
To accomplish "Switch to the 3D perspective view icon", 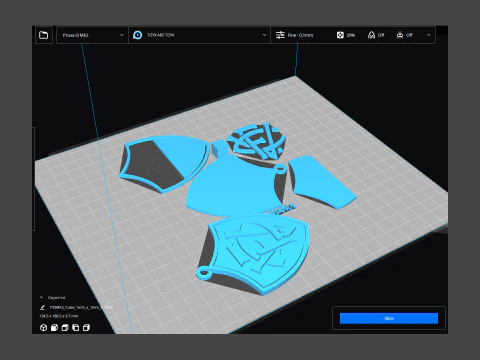I will pyautogui.click(x=43, y=328).
